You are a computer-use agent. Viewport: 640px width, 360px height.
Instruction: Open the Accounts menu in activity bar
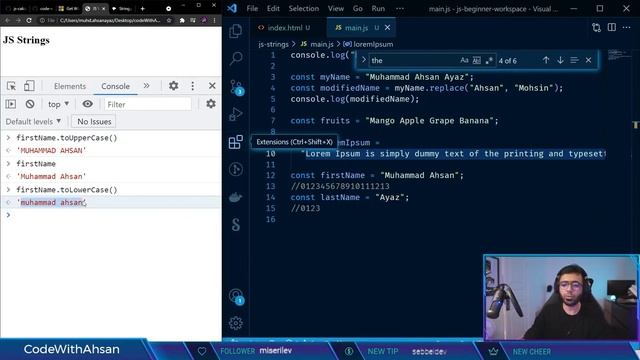click(236, 296)
